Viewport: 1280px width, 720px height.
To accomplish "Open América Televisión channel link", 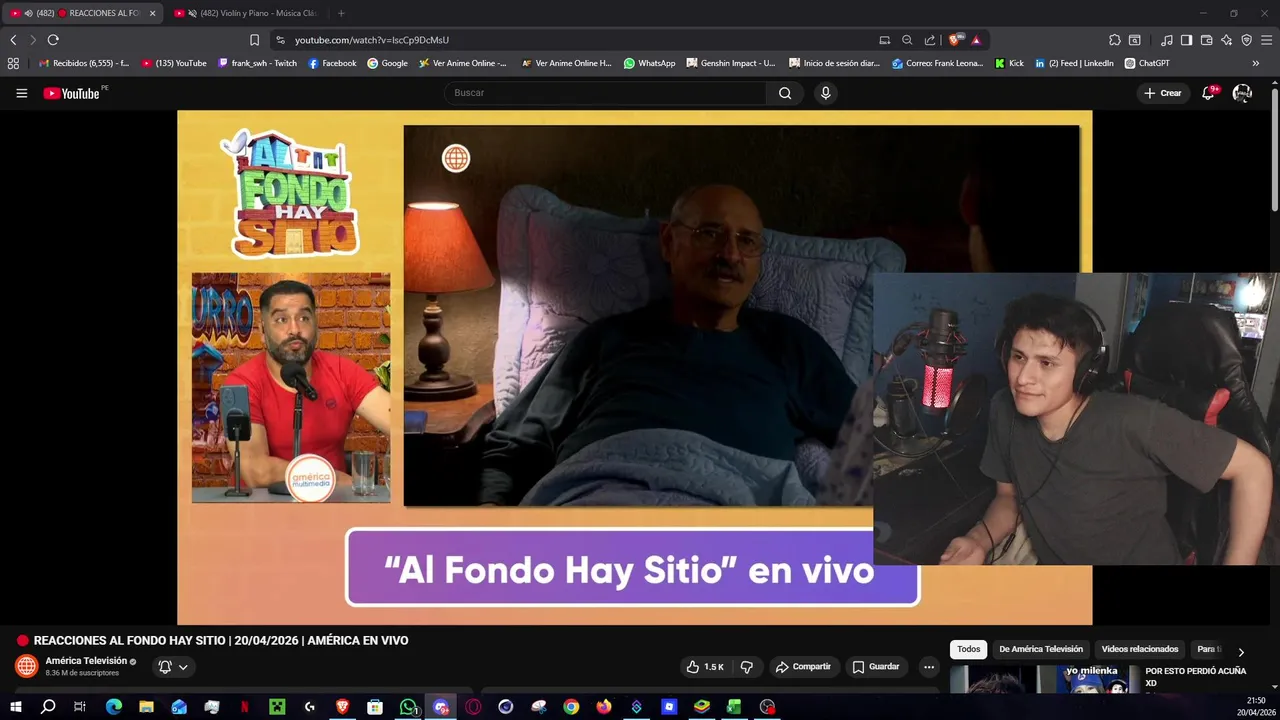I will tap(86, 661).
